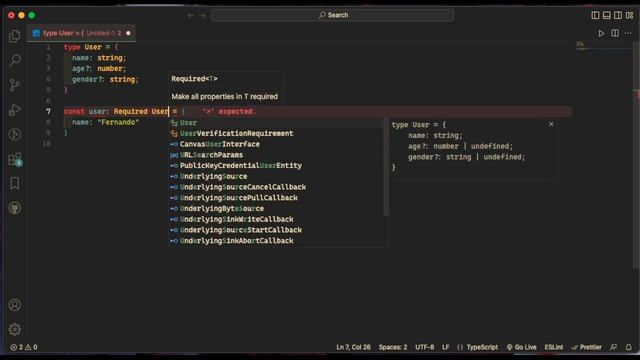Screen dimensions: 640x360
Task: Close the suggestion details panel
Action: click(551, 124)
